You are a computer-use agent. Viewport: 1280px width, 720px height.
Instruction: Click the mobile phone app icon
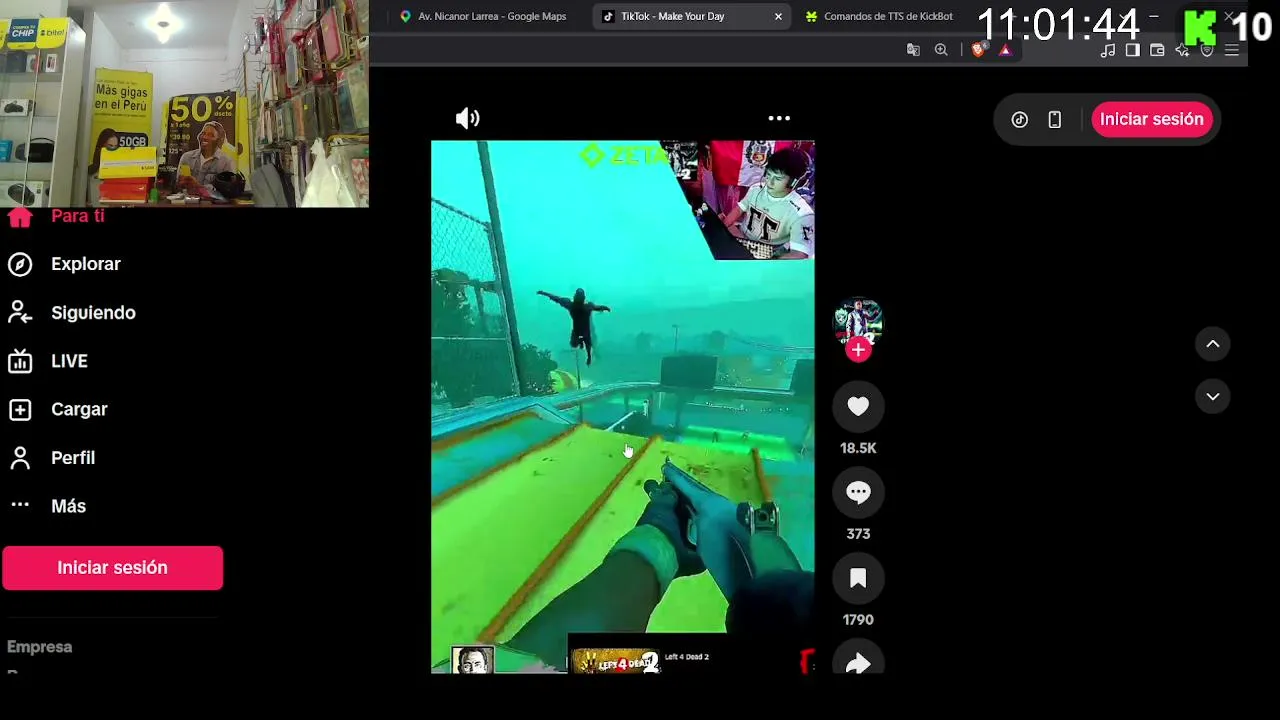pos(1054,119)
